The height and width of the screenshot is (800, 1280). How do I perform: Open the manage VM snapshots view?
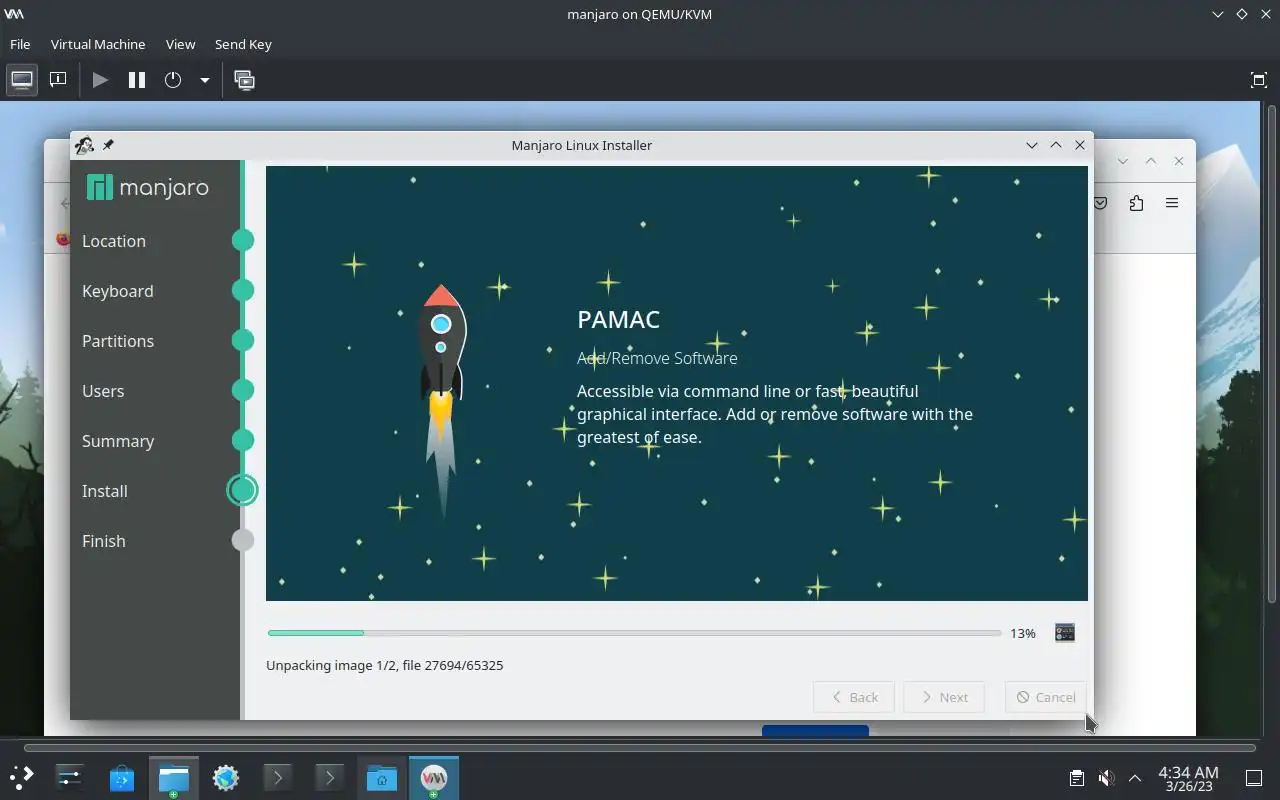click(x=244, y=80)
